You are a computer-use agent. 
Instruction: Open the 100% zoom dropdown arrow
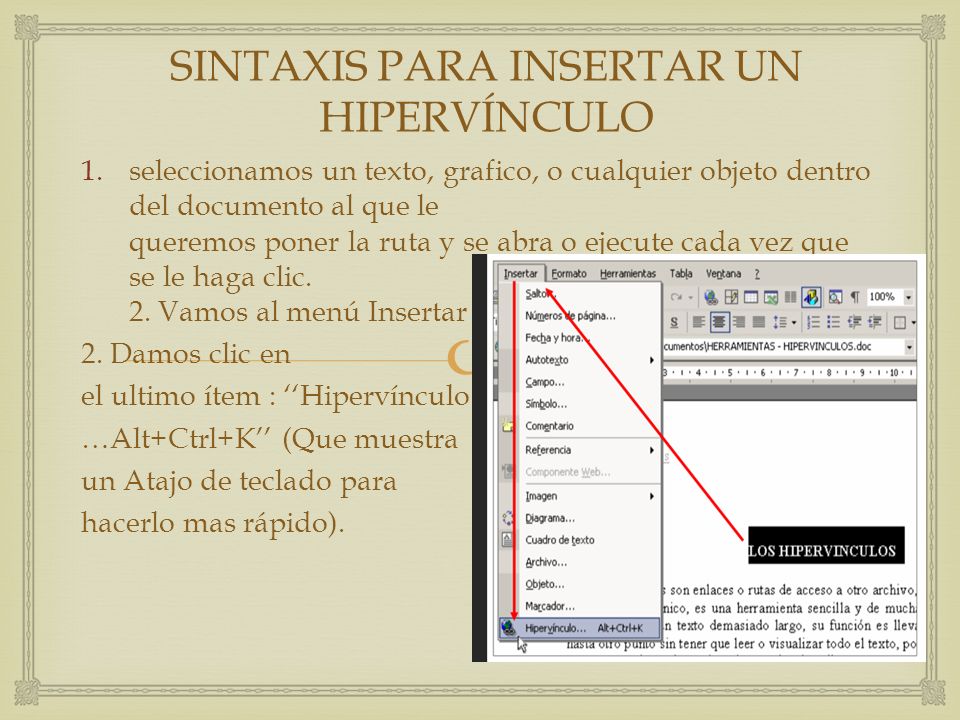click(x=909, y=297)
